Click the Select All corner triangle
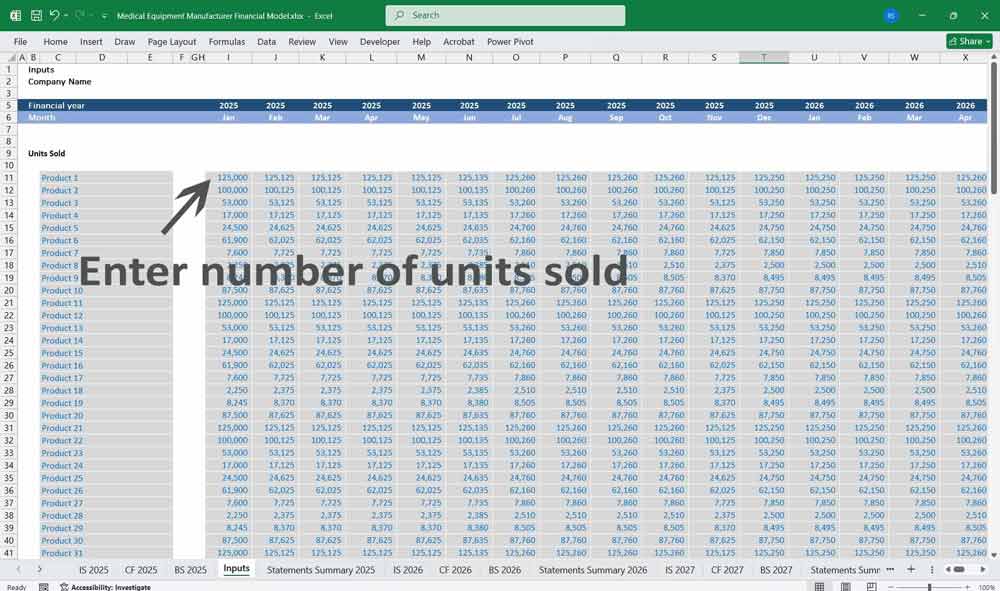Image resolution: width=1000 pixels, height=591 pixels. pos(10,58)
